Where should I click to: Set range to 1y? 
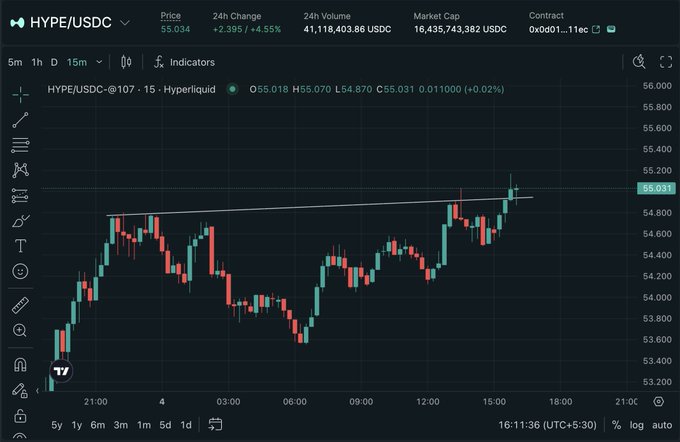(77, 425)
